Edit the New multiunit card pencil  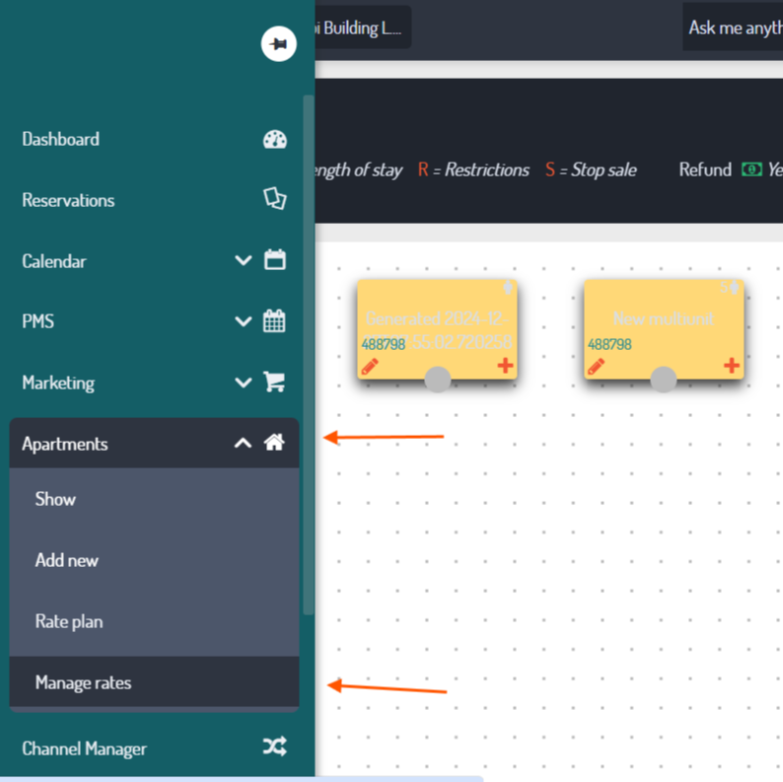pyautogui.click(x=596, y=367)
